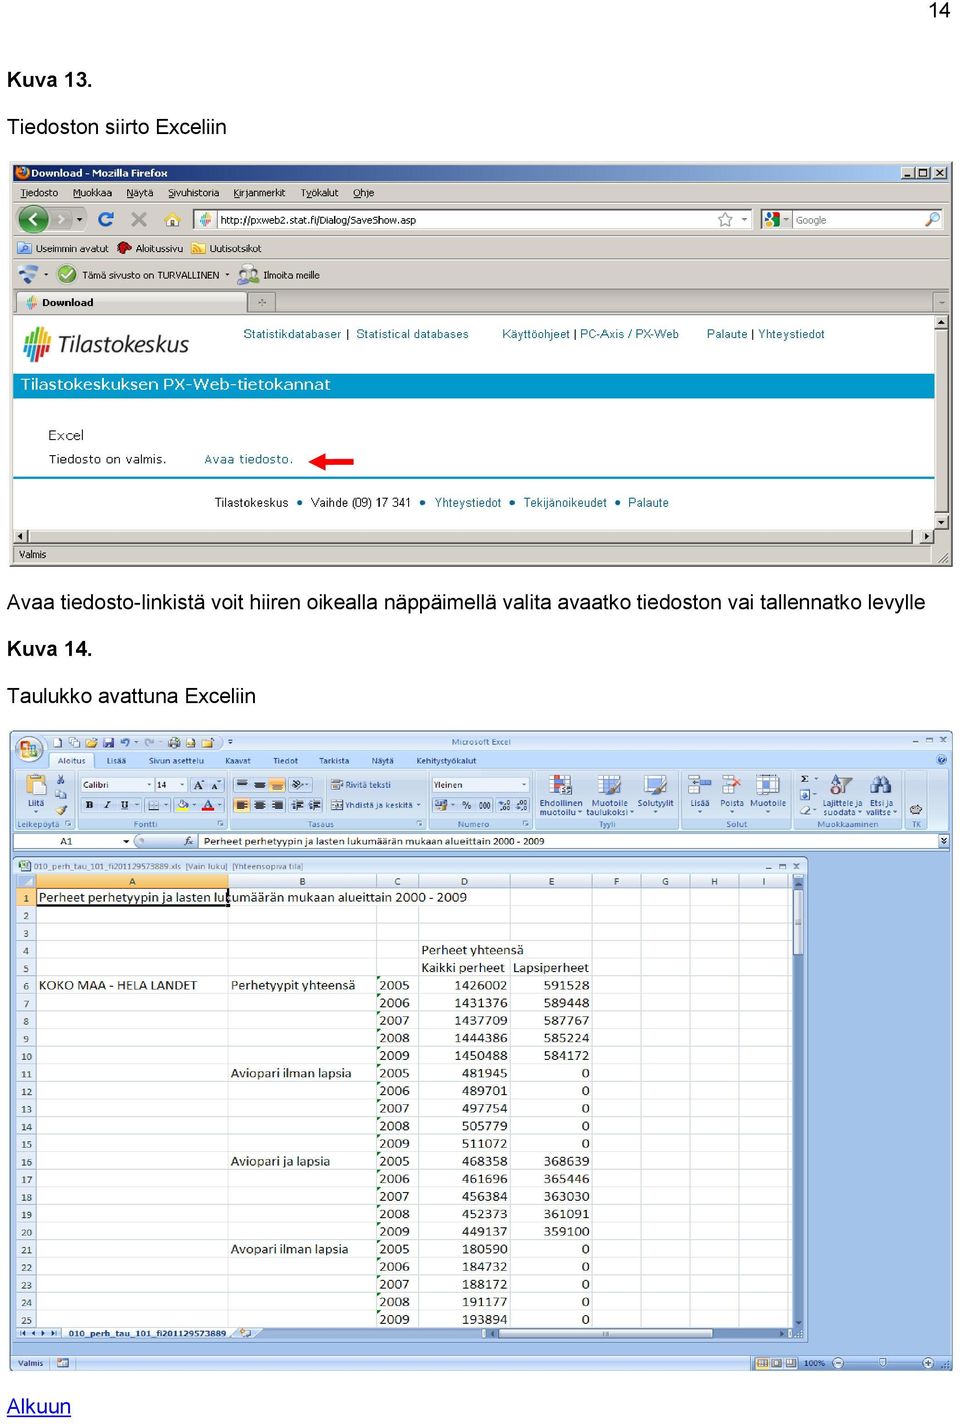
Task: Save the workbook from Quick Access toolbar
Action: tap(107, 743)
